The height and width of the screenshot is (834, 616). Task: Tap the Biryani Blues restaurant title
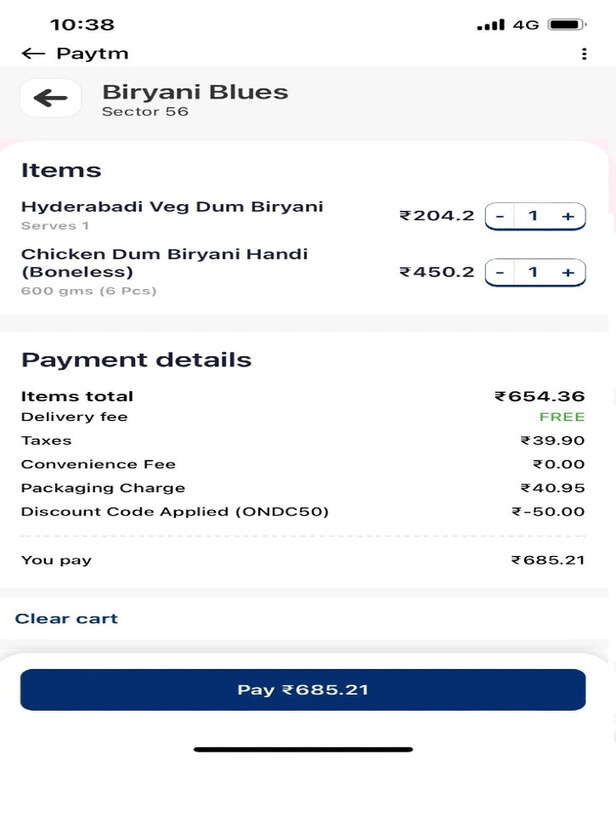[195, 92]
